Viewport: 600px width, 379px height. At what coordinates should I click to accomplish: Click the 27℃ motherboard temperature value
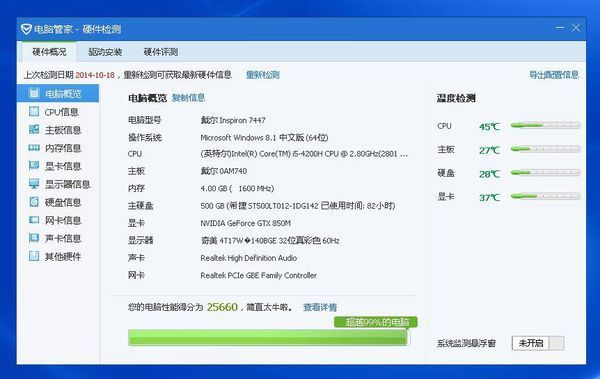[489, 150]
